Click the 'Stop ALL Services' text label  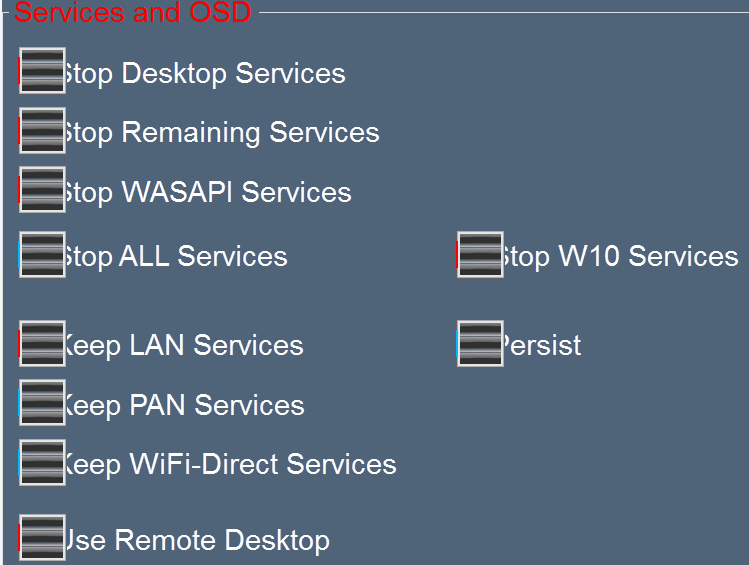pyautogui.click(x=176, y=257)
